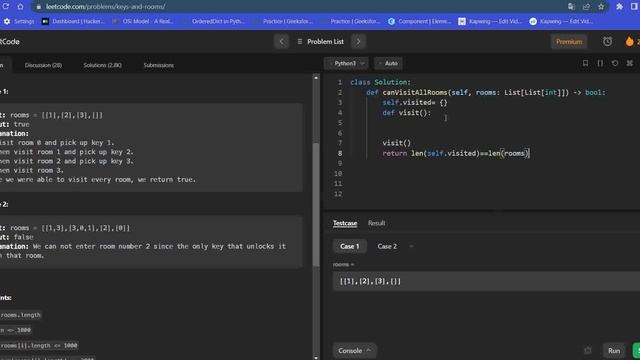Click the Run button
Image resolution: width=640 pixels, height=360 pixels.
pos(614,351)
